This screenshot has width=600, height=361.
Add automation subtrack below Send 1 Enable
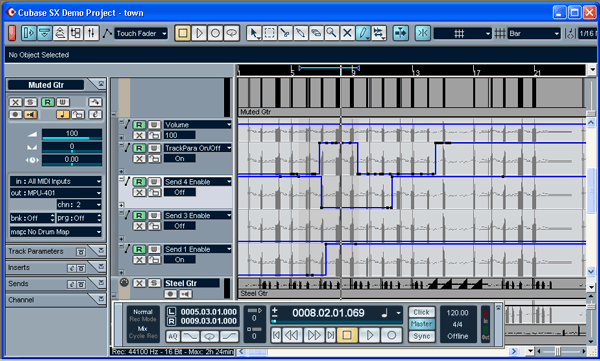click(x=121, y=273)
